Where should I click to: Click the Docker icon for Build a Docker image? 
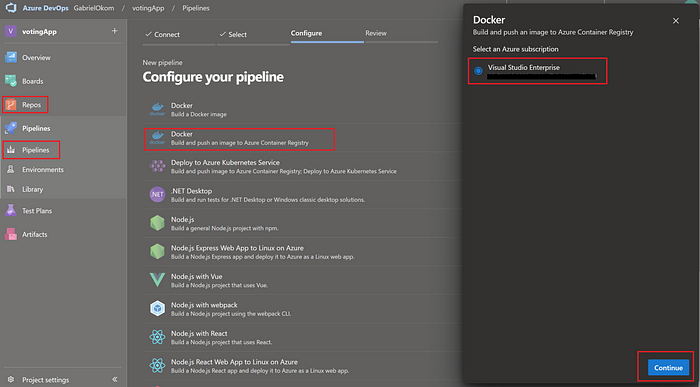pyautogui.click(x=157, y=109)
